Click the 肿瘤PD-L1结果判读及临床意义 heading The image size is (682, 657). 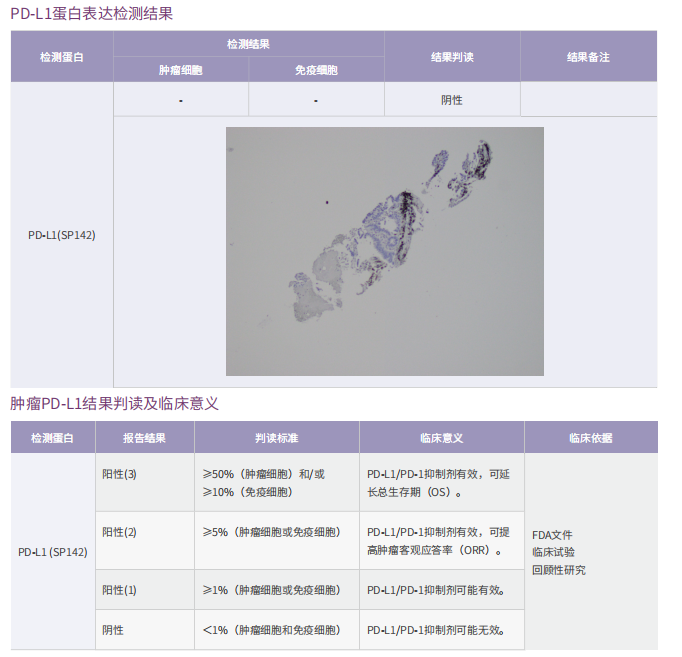point(115,404)
